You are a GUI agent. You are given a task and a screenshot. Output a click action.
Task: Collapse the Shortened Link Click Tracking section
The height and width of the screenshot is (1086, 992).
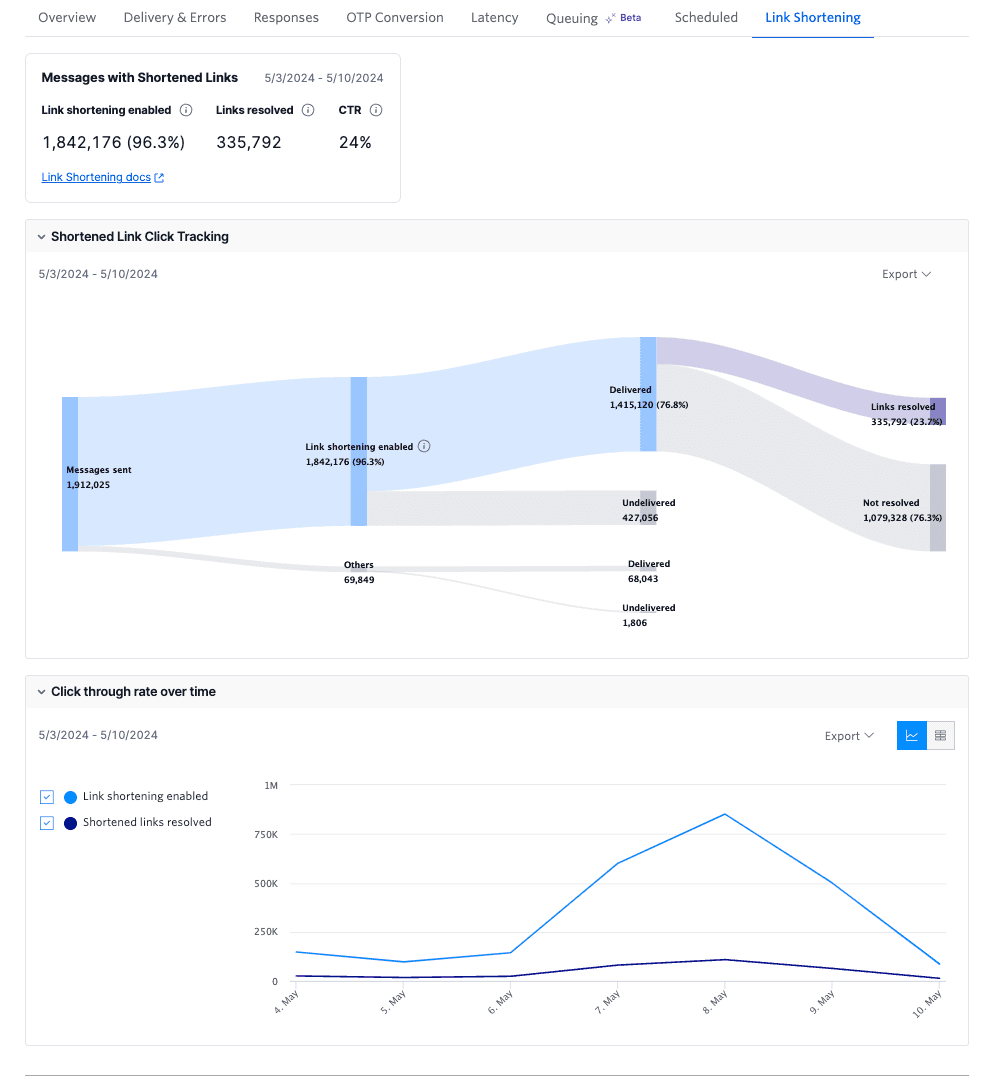41,236
